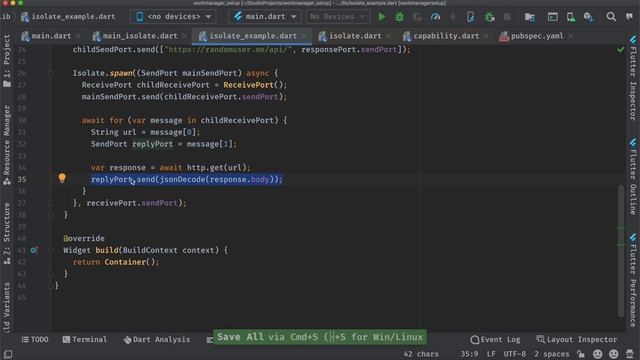Open AVD Manager device icon
Viewport: 640px width, 360px height.
click(x=571, y=17)
